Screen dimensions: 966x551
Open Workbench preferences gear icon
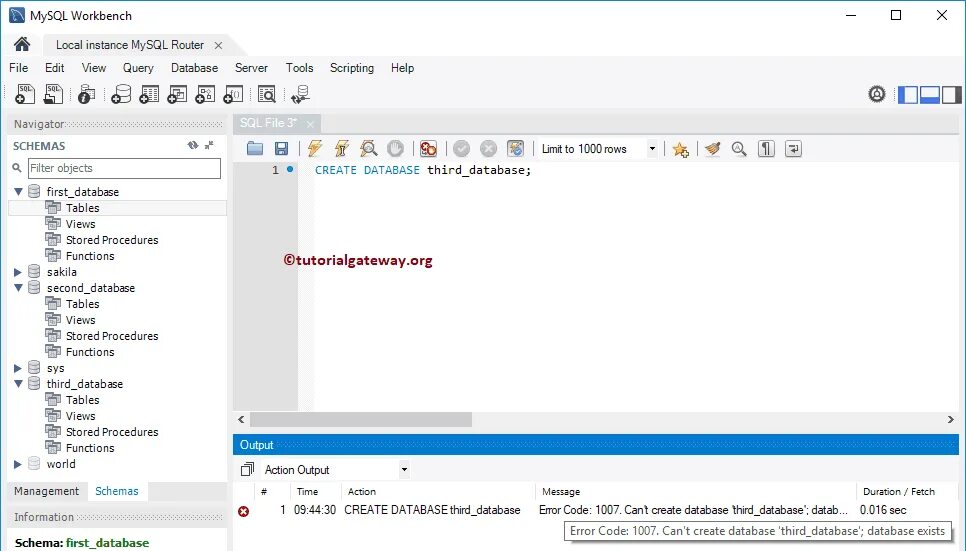coord(877,94)
